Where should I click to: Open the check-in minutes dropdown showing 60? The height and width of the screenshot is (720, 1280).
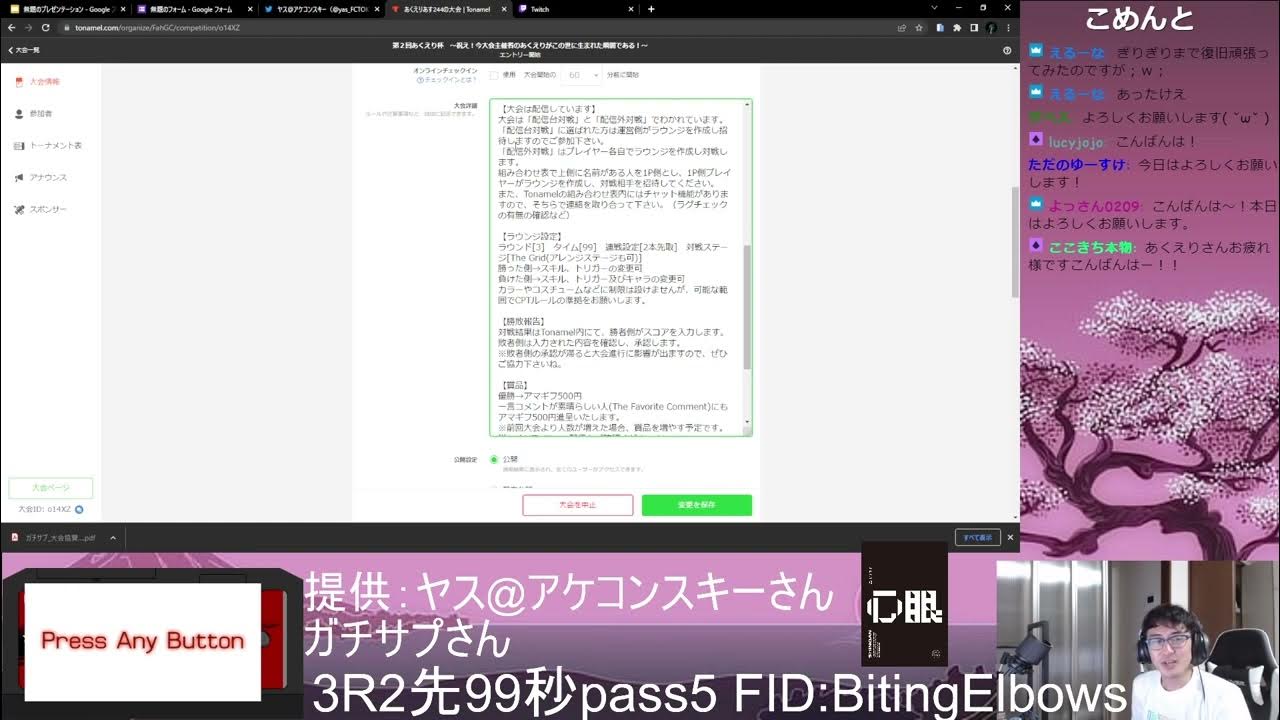click(581, 75)
